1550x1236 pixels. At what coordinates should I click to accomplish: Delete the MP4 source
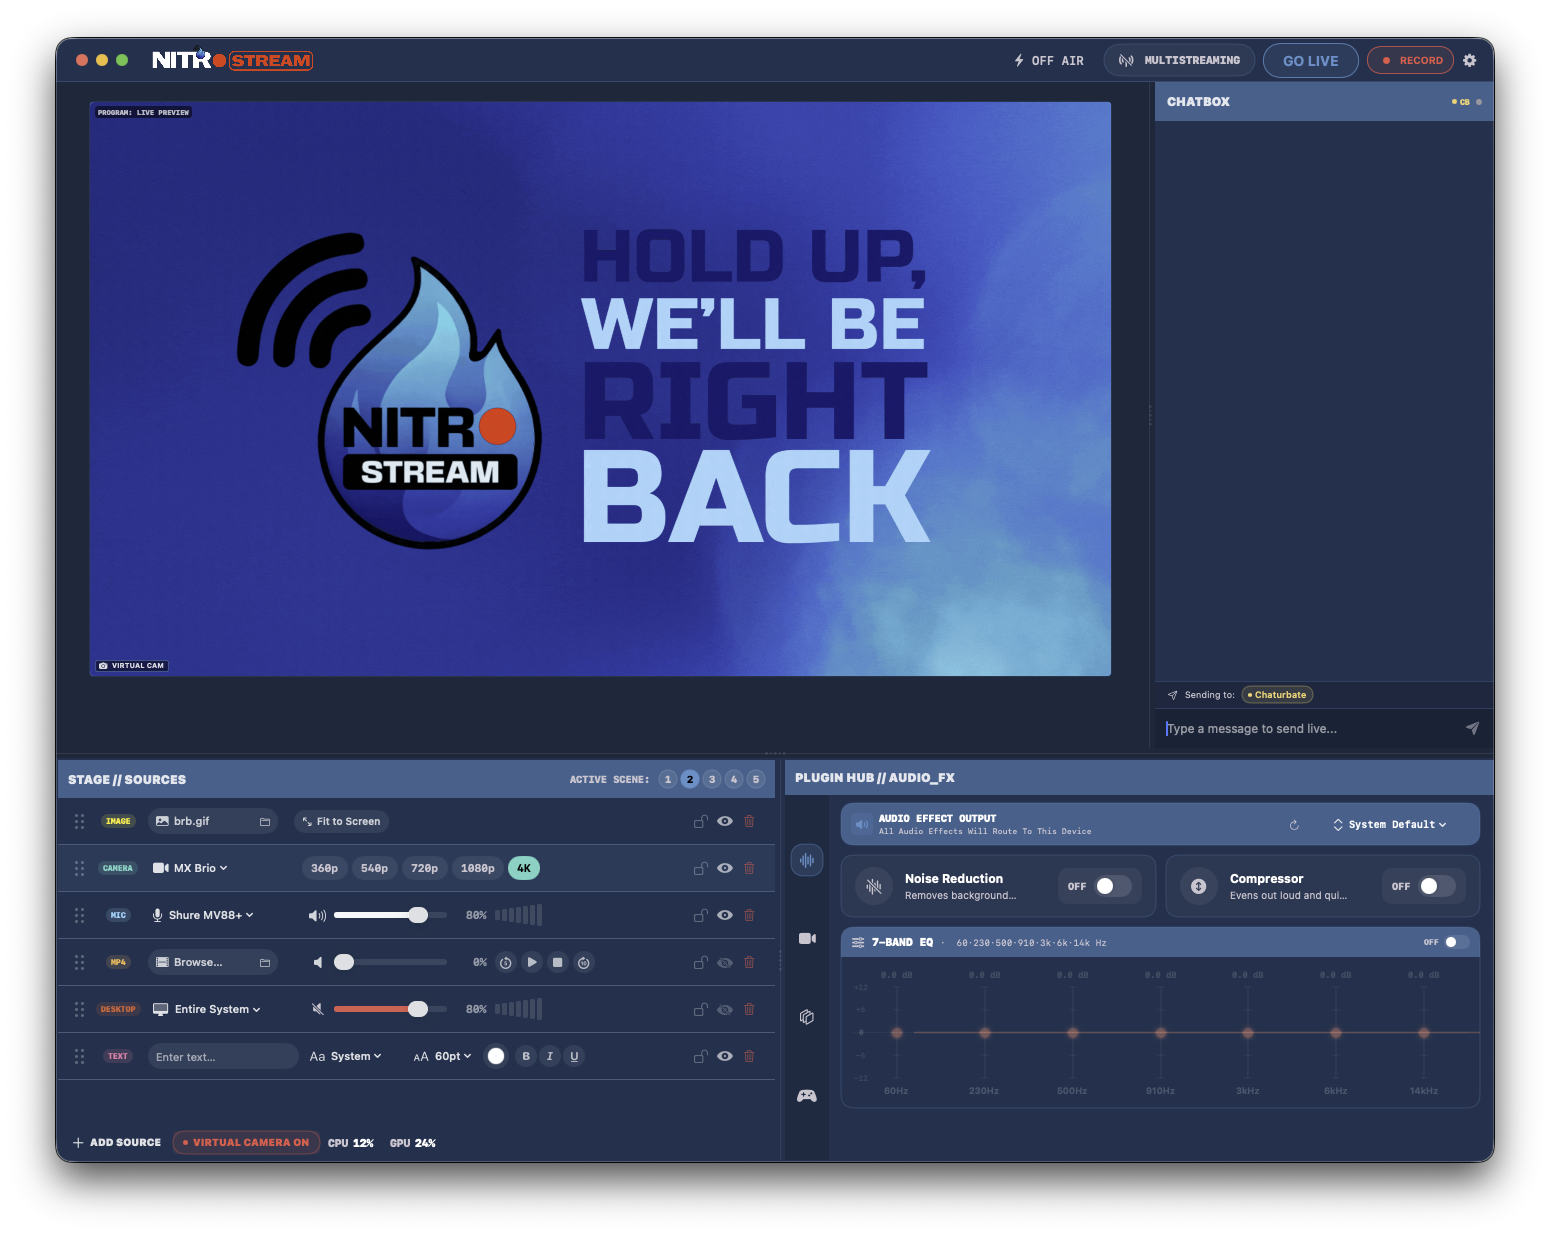click(x=749, y=962)
